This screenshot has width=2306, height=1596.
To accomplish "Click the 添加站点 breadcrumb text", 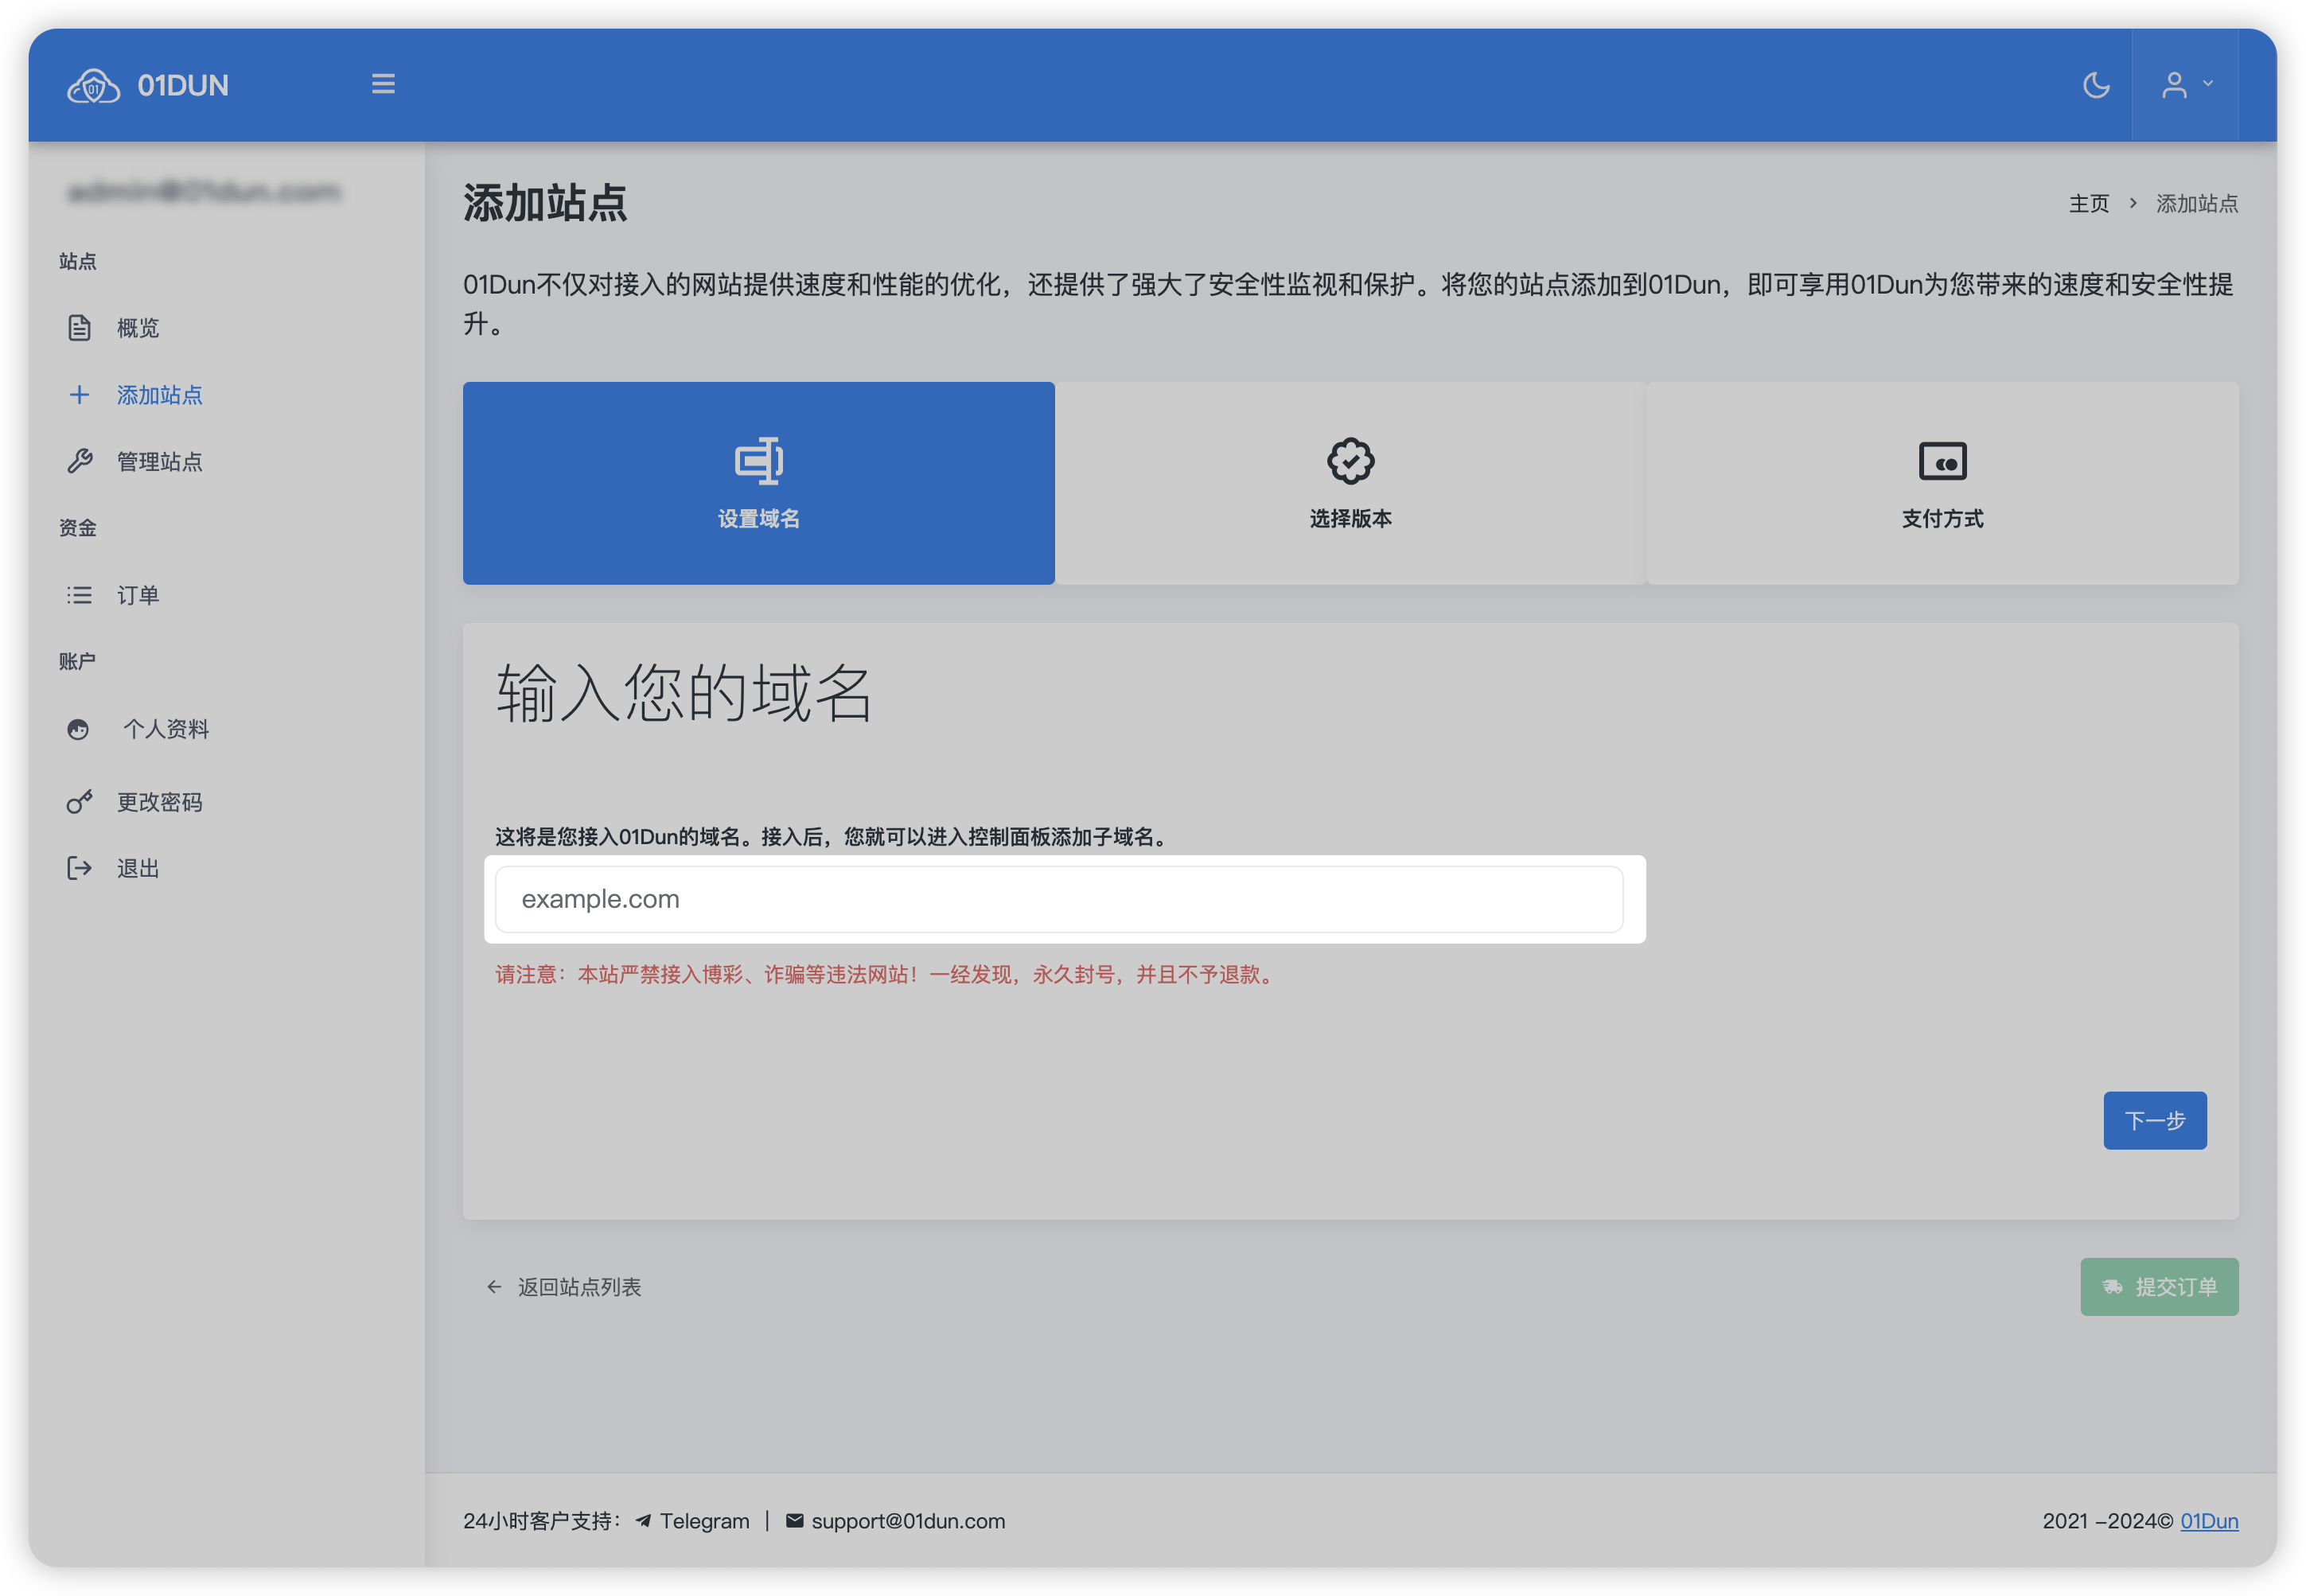I will point(2197,203).
